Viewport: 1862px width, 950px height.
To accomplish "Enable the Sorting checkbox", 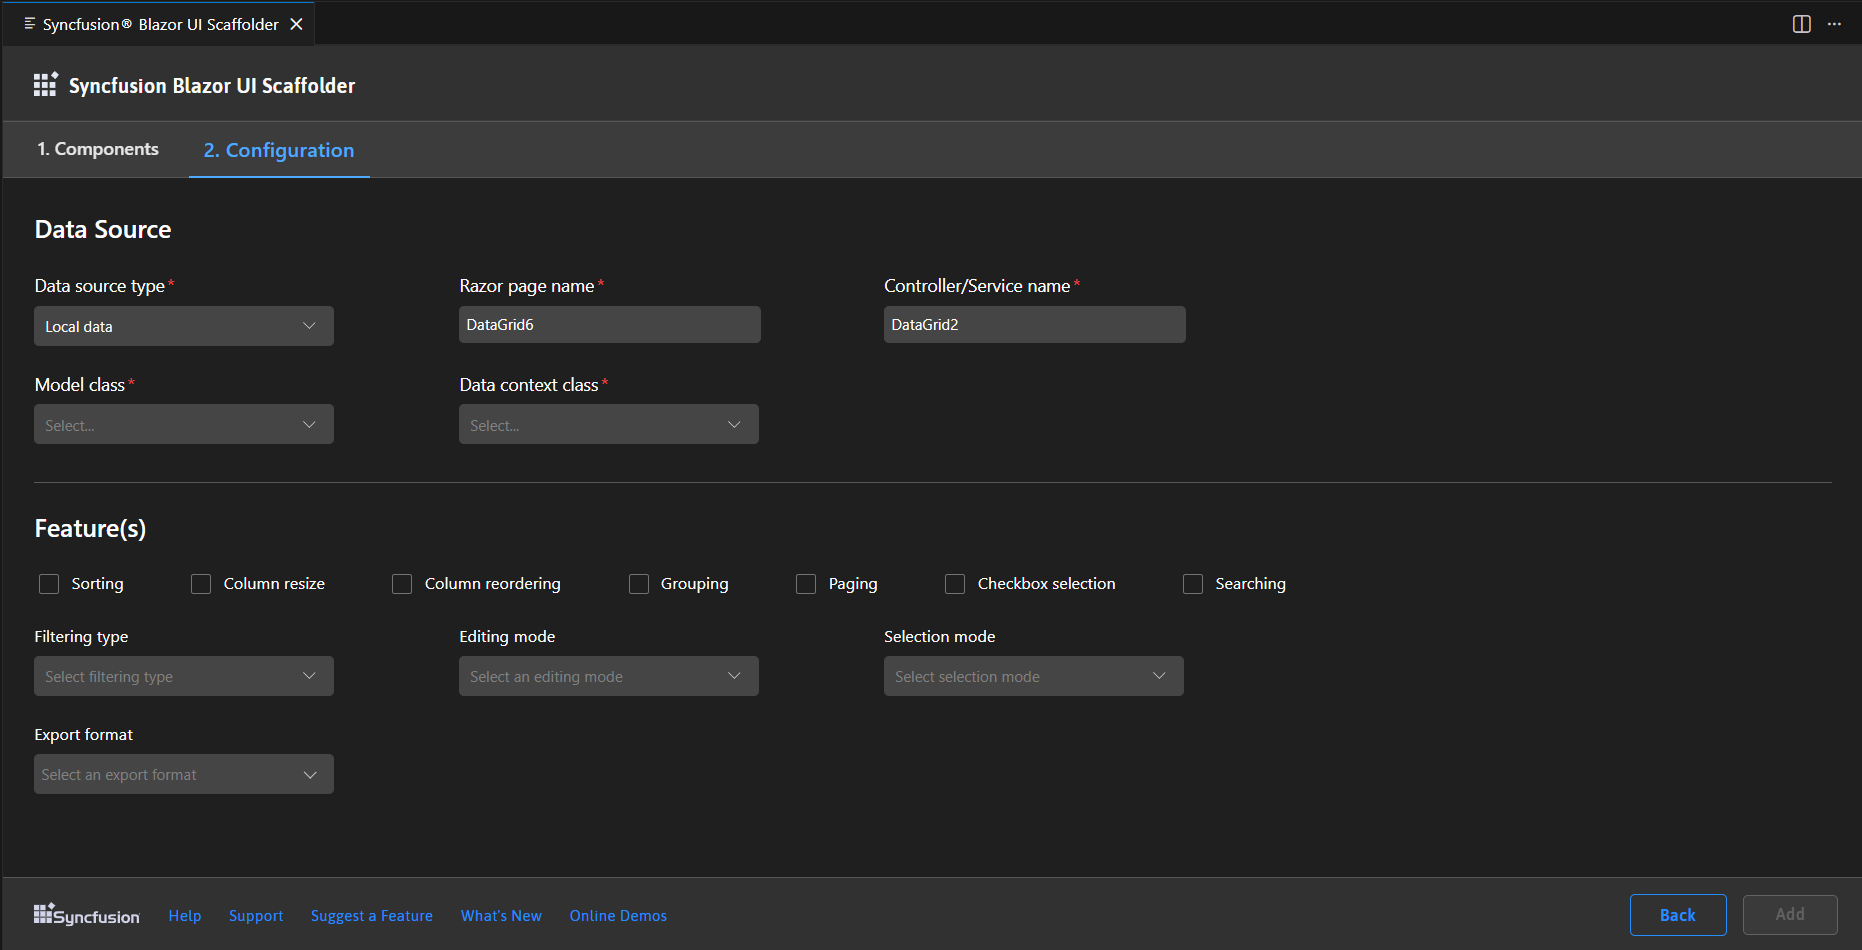I will tap(49, 584).
